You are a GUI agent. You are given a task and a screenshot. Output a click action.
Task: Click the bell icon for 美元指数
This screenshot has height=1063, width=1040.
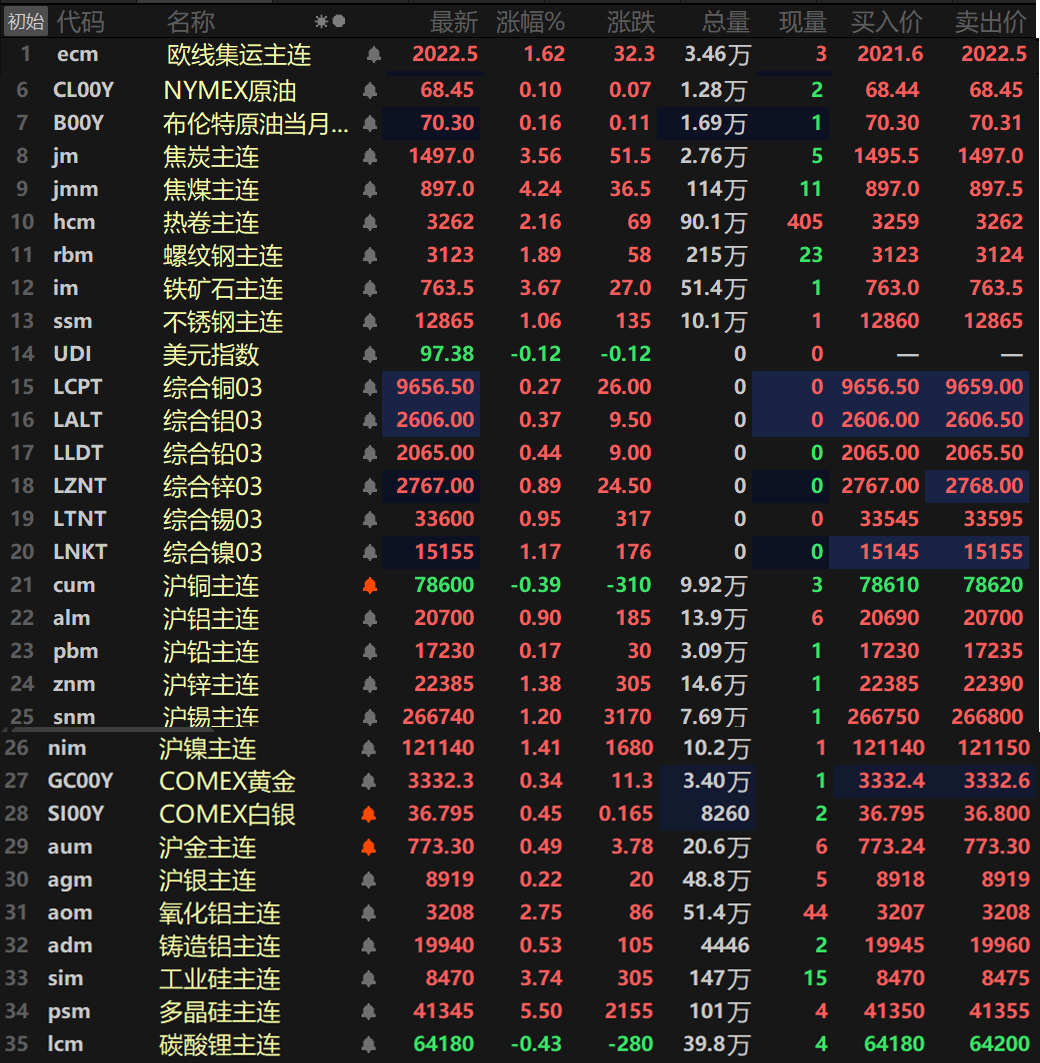click(x=369, y=354)
